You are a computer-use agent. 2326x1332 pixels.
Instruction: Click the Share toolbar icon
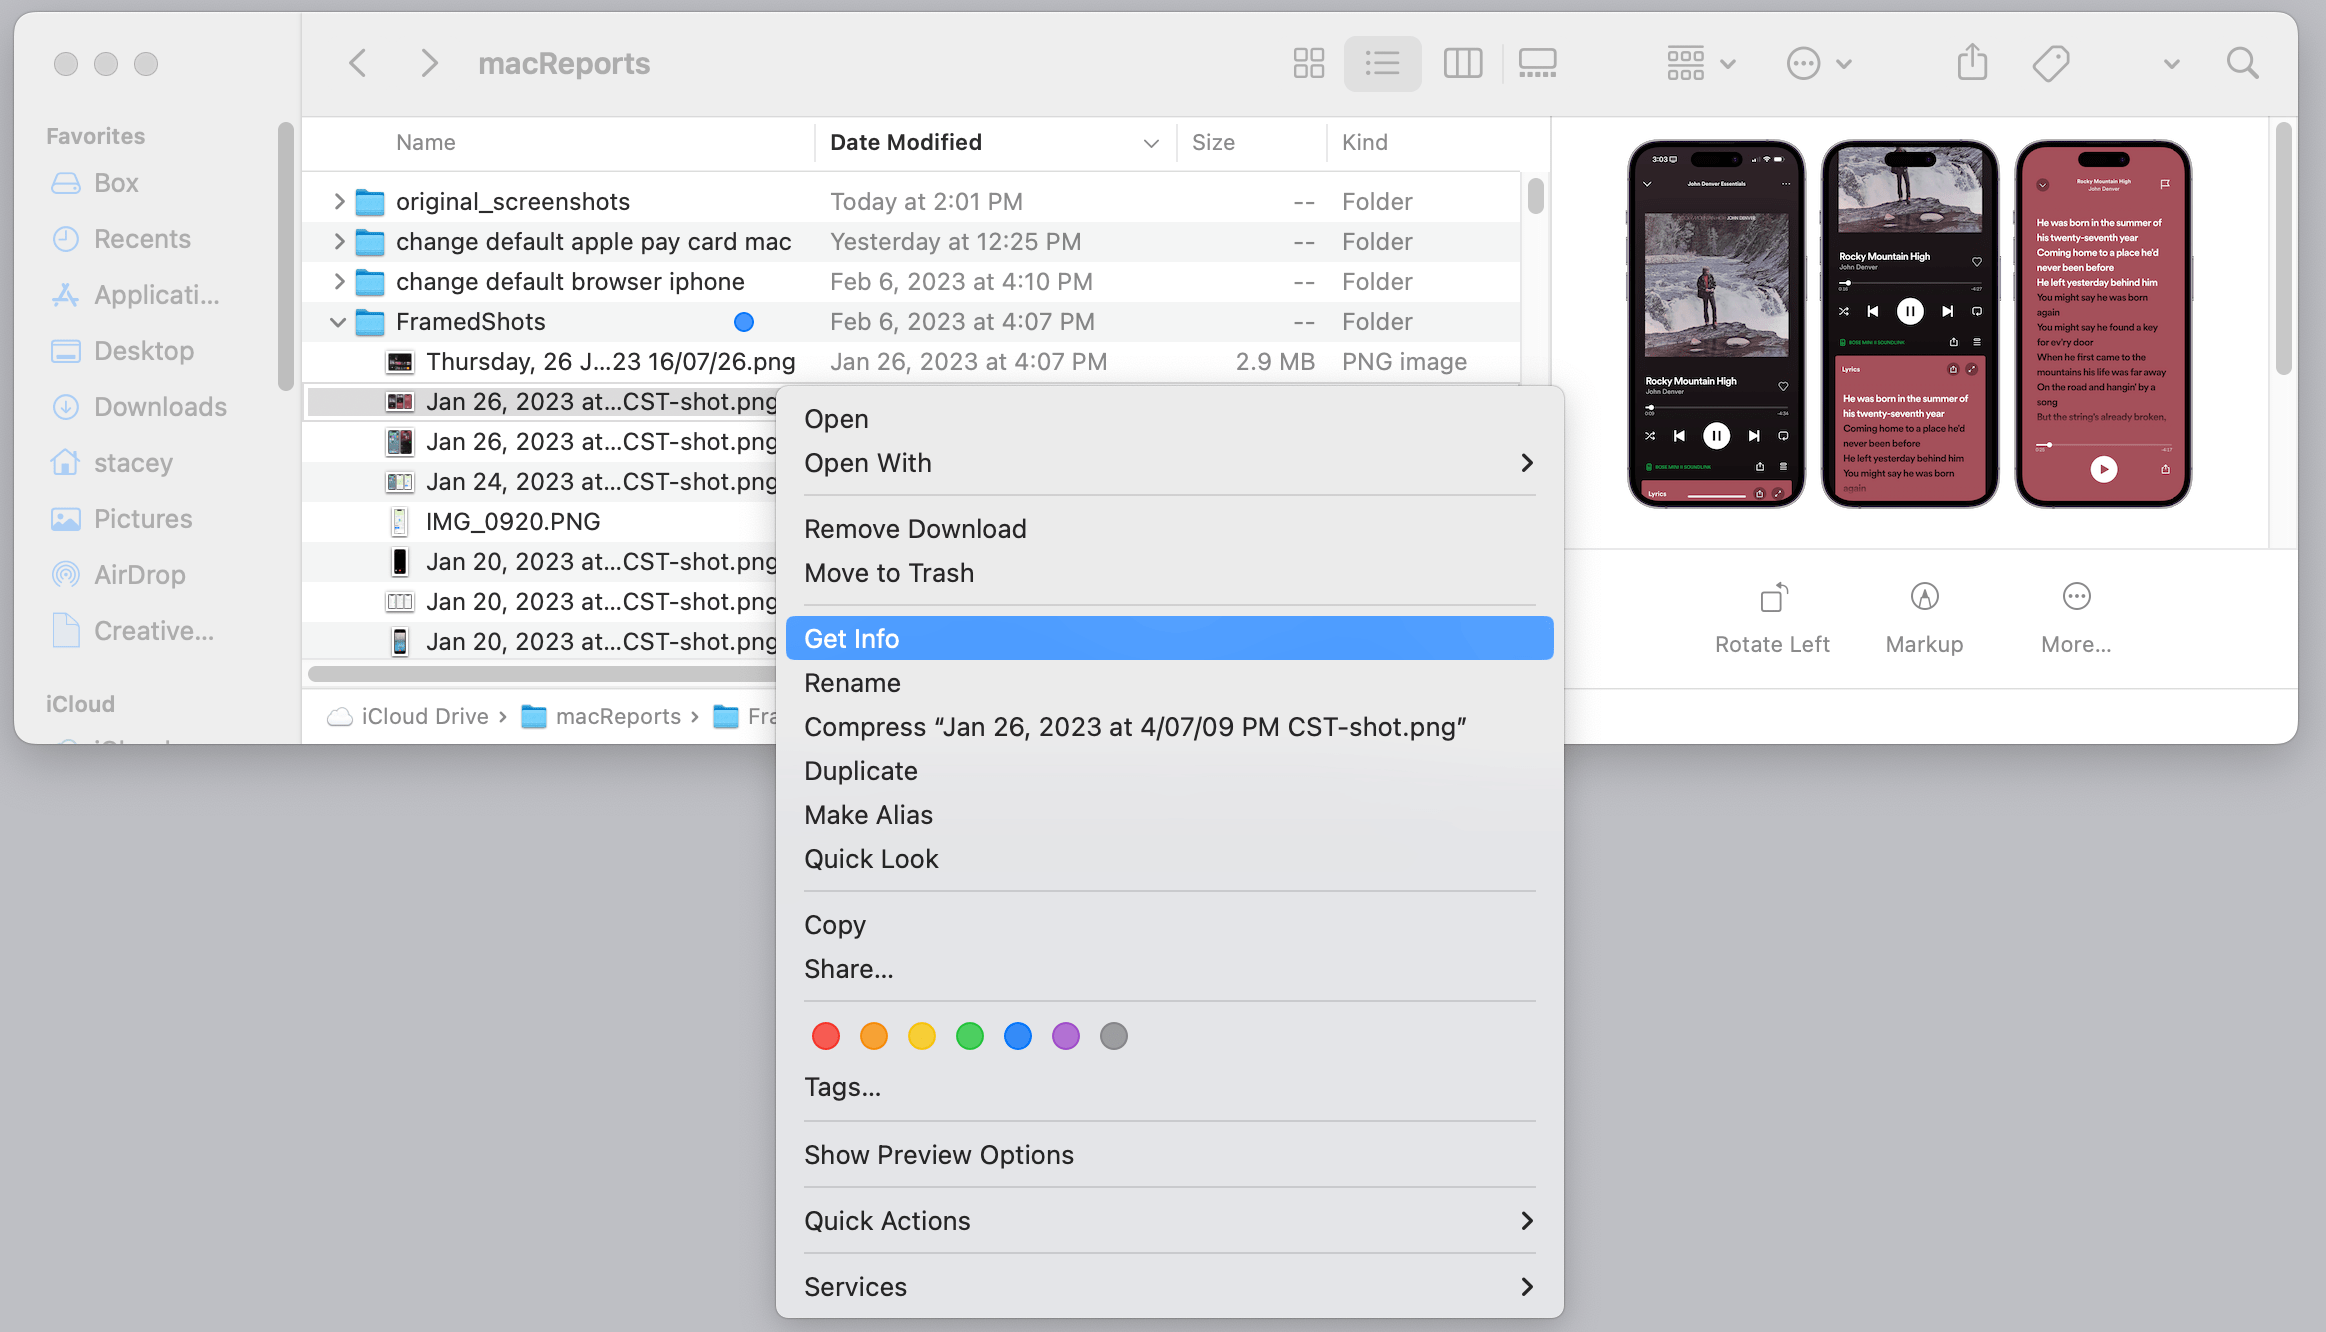point(1972,62)
